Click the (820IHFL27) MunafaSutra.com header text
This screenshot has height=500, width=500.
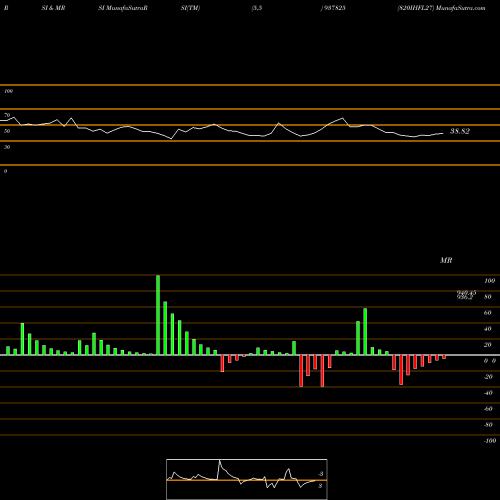[x=441, y=8]
